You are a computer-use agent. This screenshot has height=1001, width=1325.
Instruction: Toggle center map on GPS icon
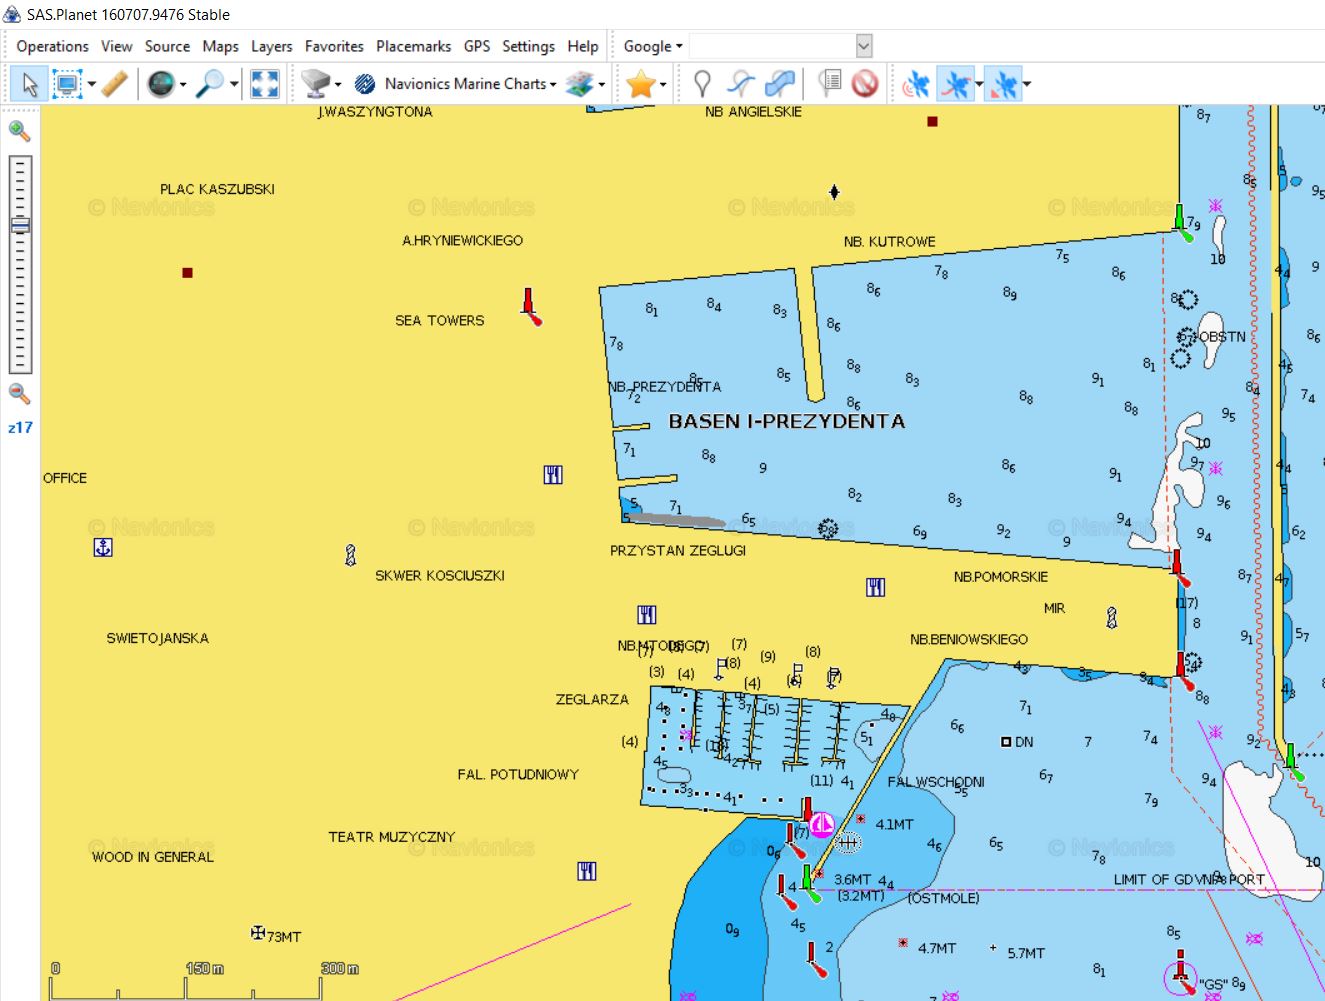[x=1004, y=84]
